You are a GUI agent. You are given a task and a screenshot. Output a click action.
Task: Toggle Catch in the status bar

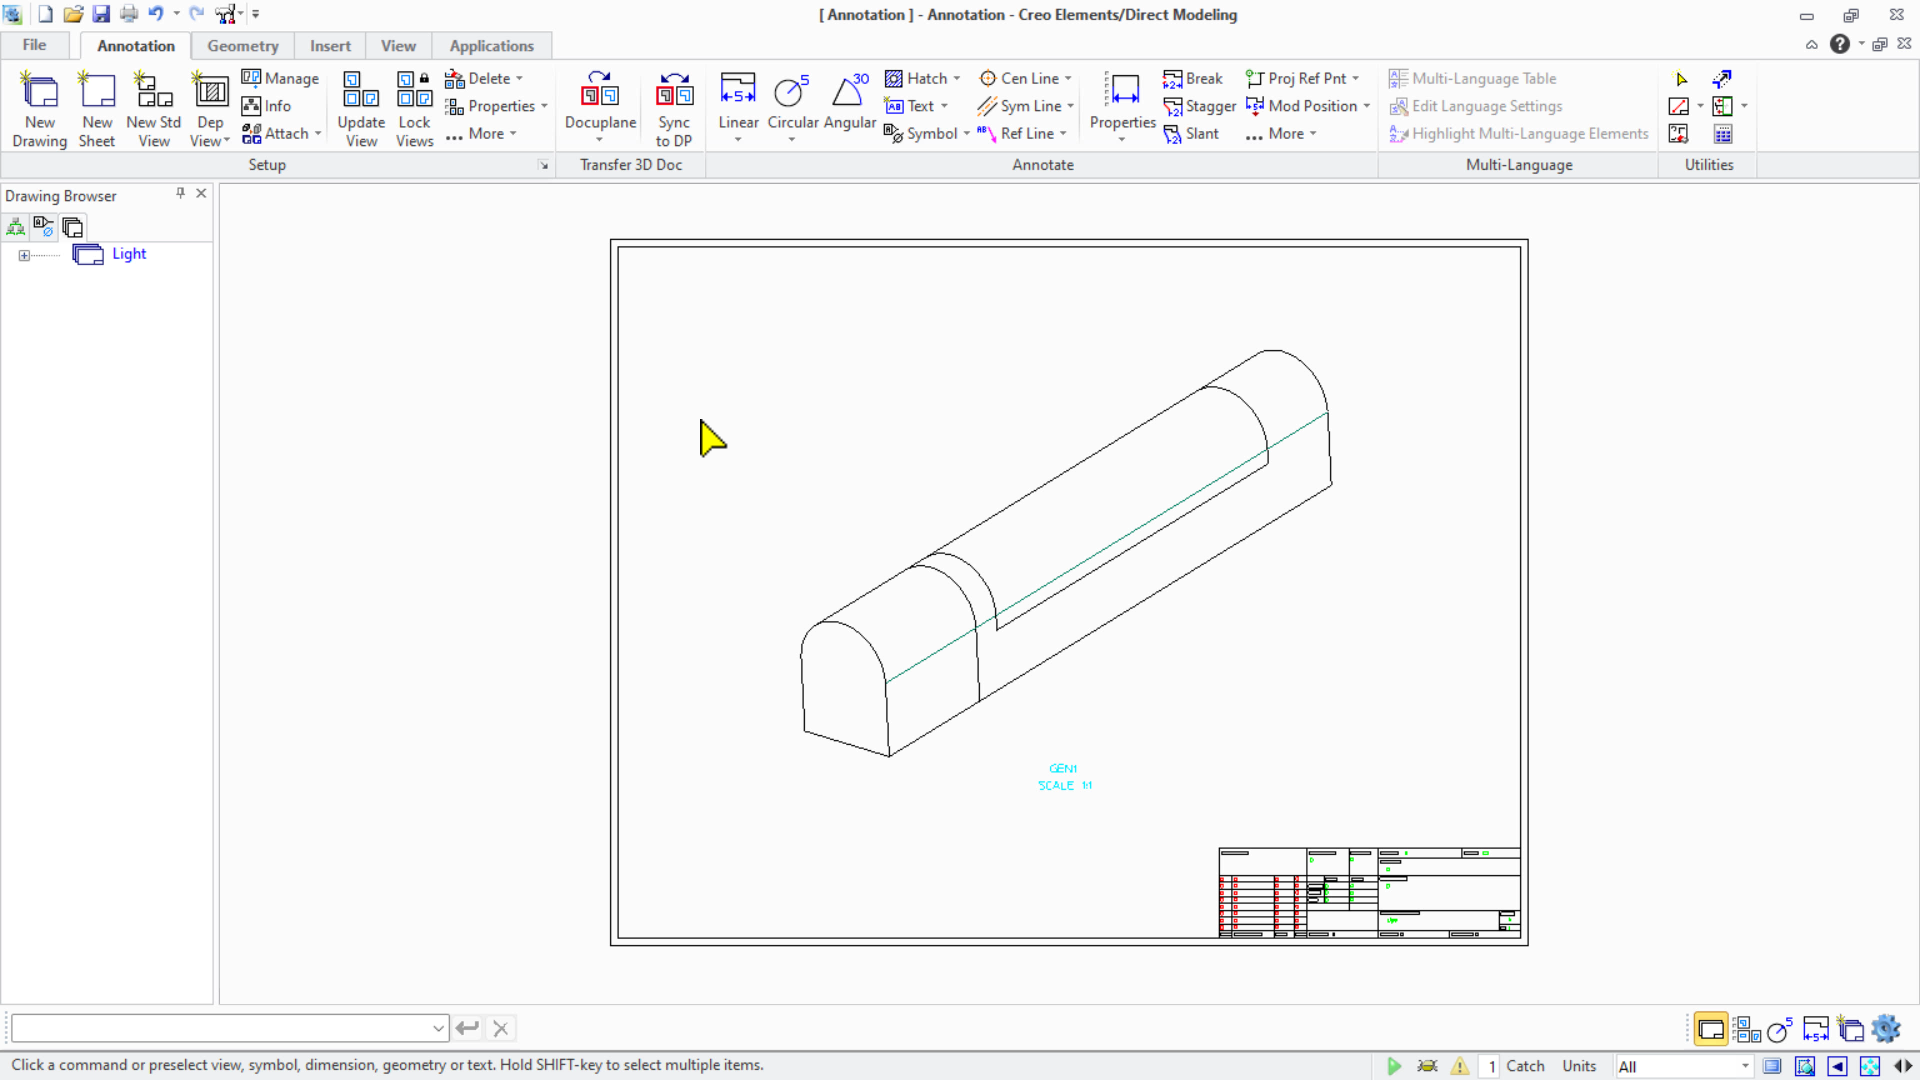(1525, 1066)
